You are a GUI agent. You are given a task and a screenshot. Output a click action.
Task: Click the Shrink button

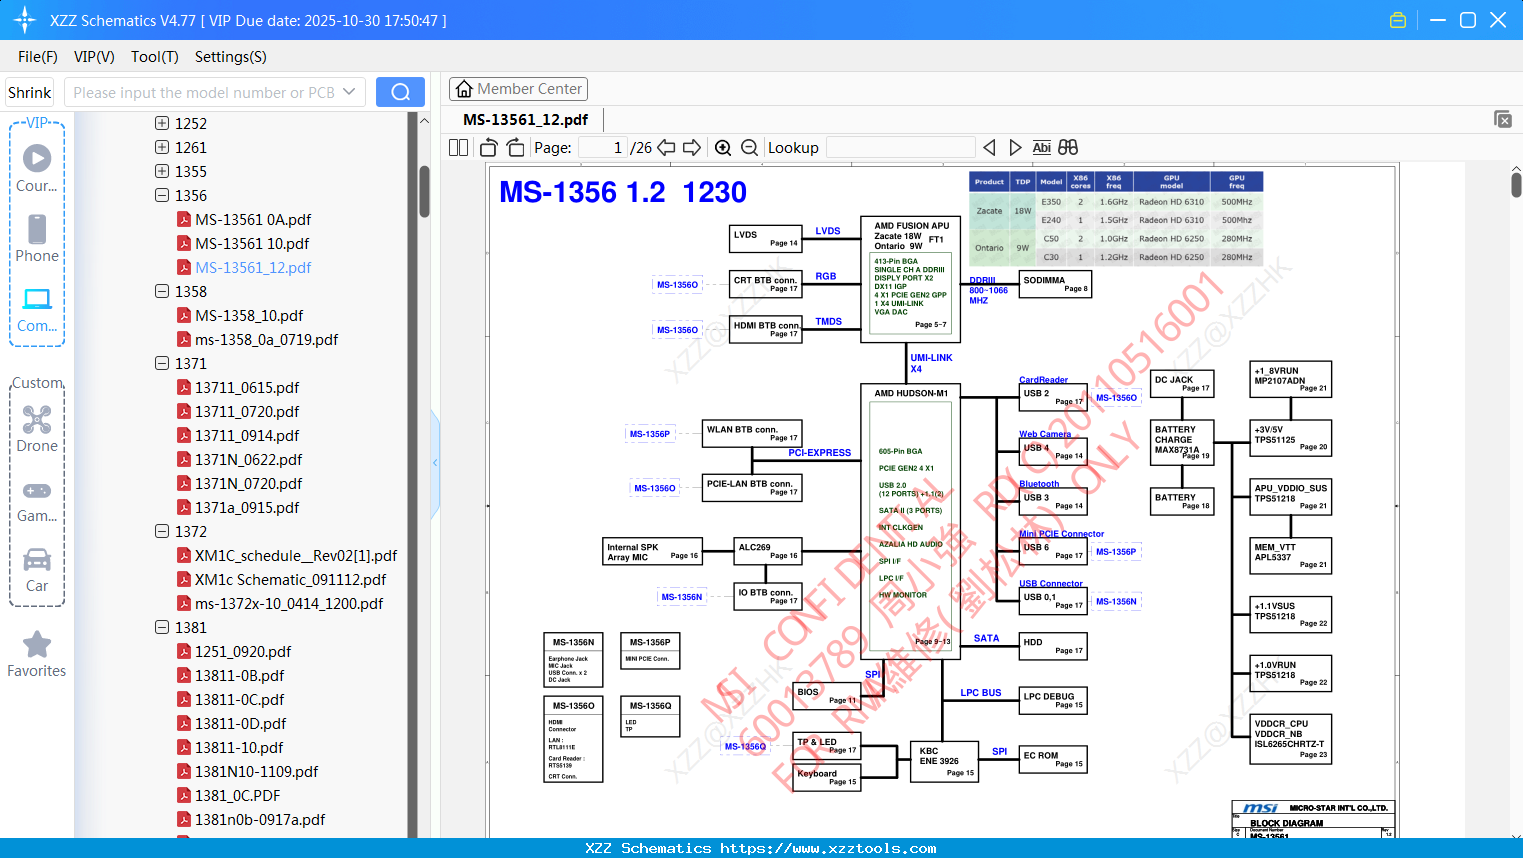pos(30,92)
